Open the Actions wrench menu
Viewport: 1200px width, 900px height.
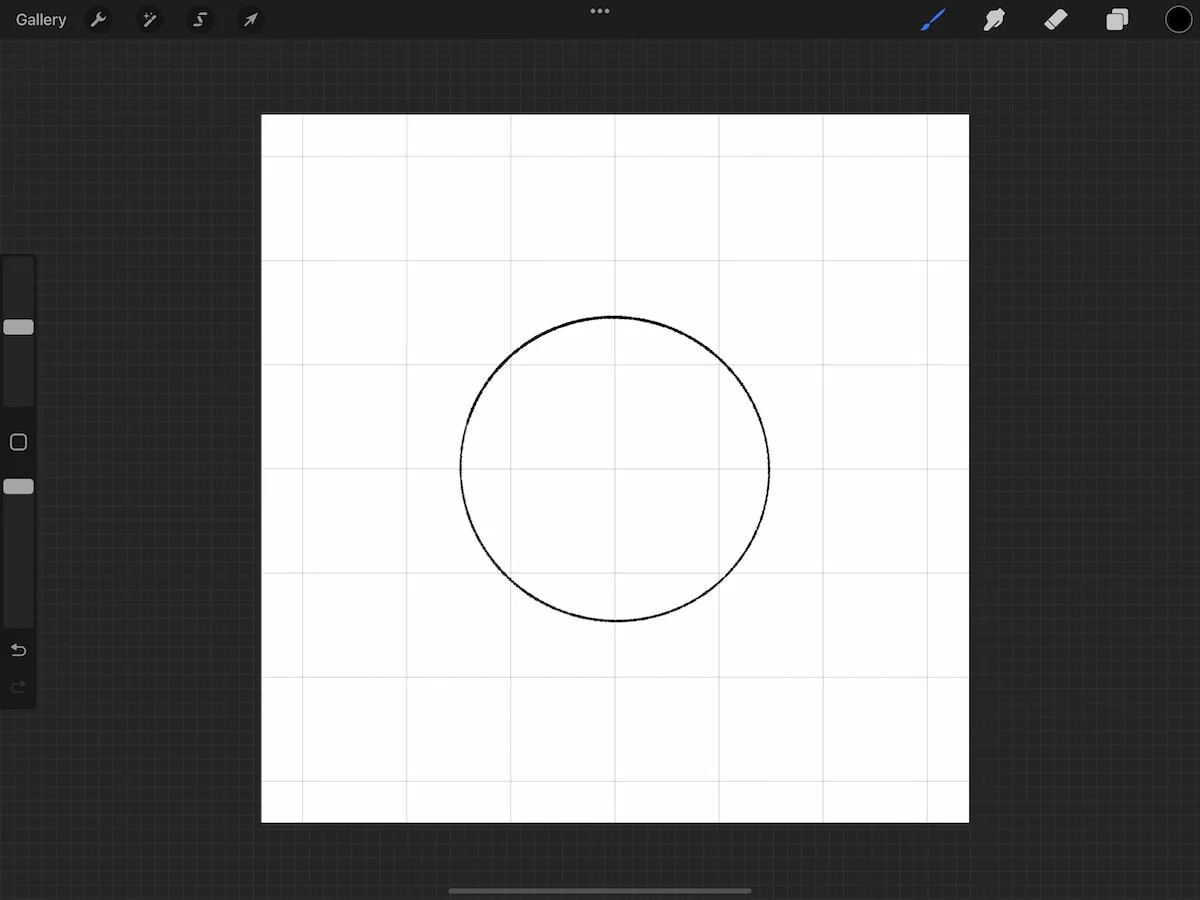(x=98, y=20)
